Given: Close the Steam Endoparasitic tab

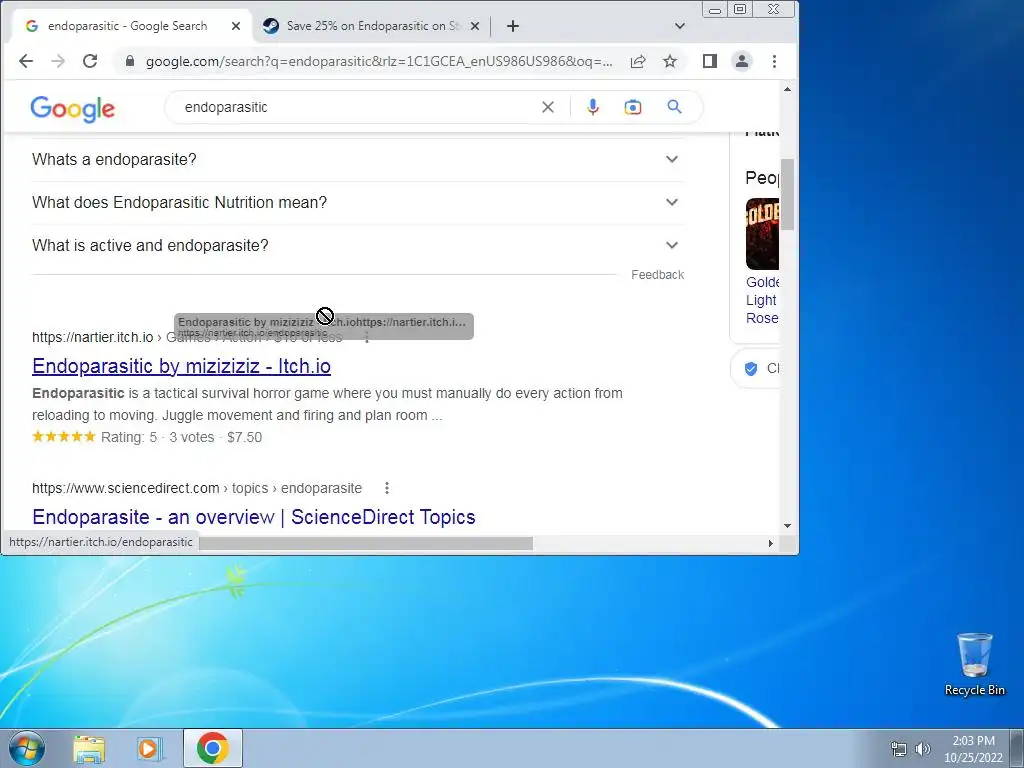Looking at the screenshot, I should tap(475, 26).
